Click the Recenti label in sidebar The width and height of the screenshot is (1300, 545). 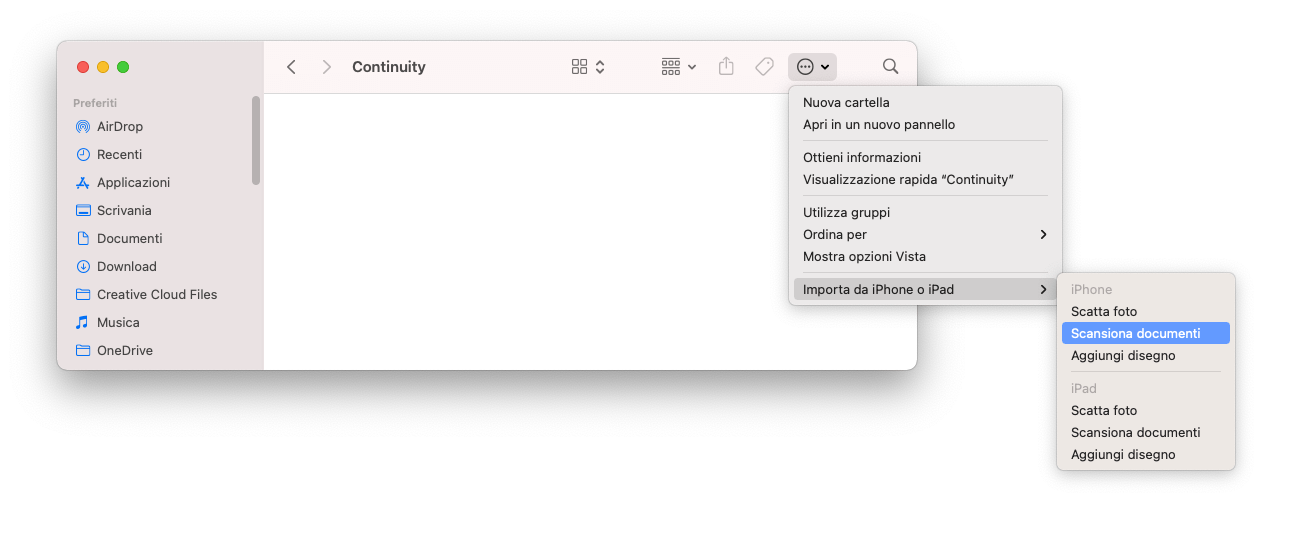119,155
